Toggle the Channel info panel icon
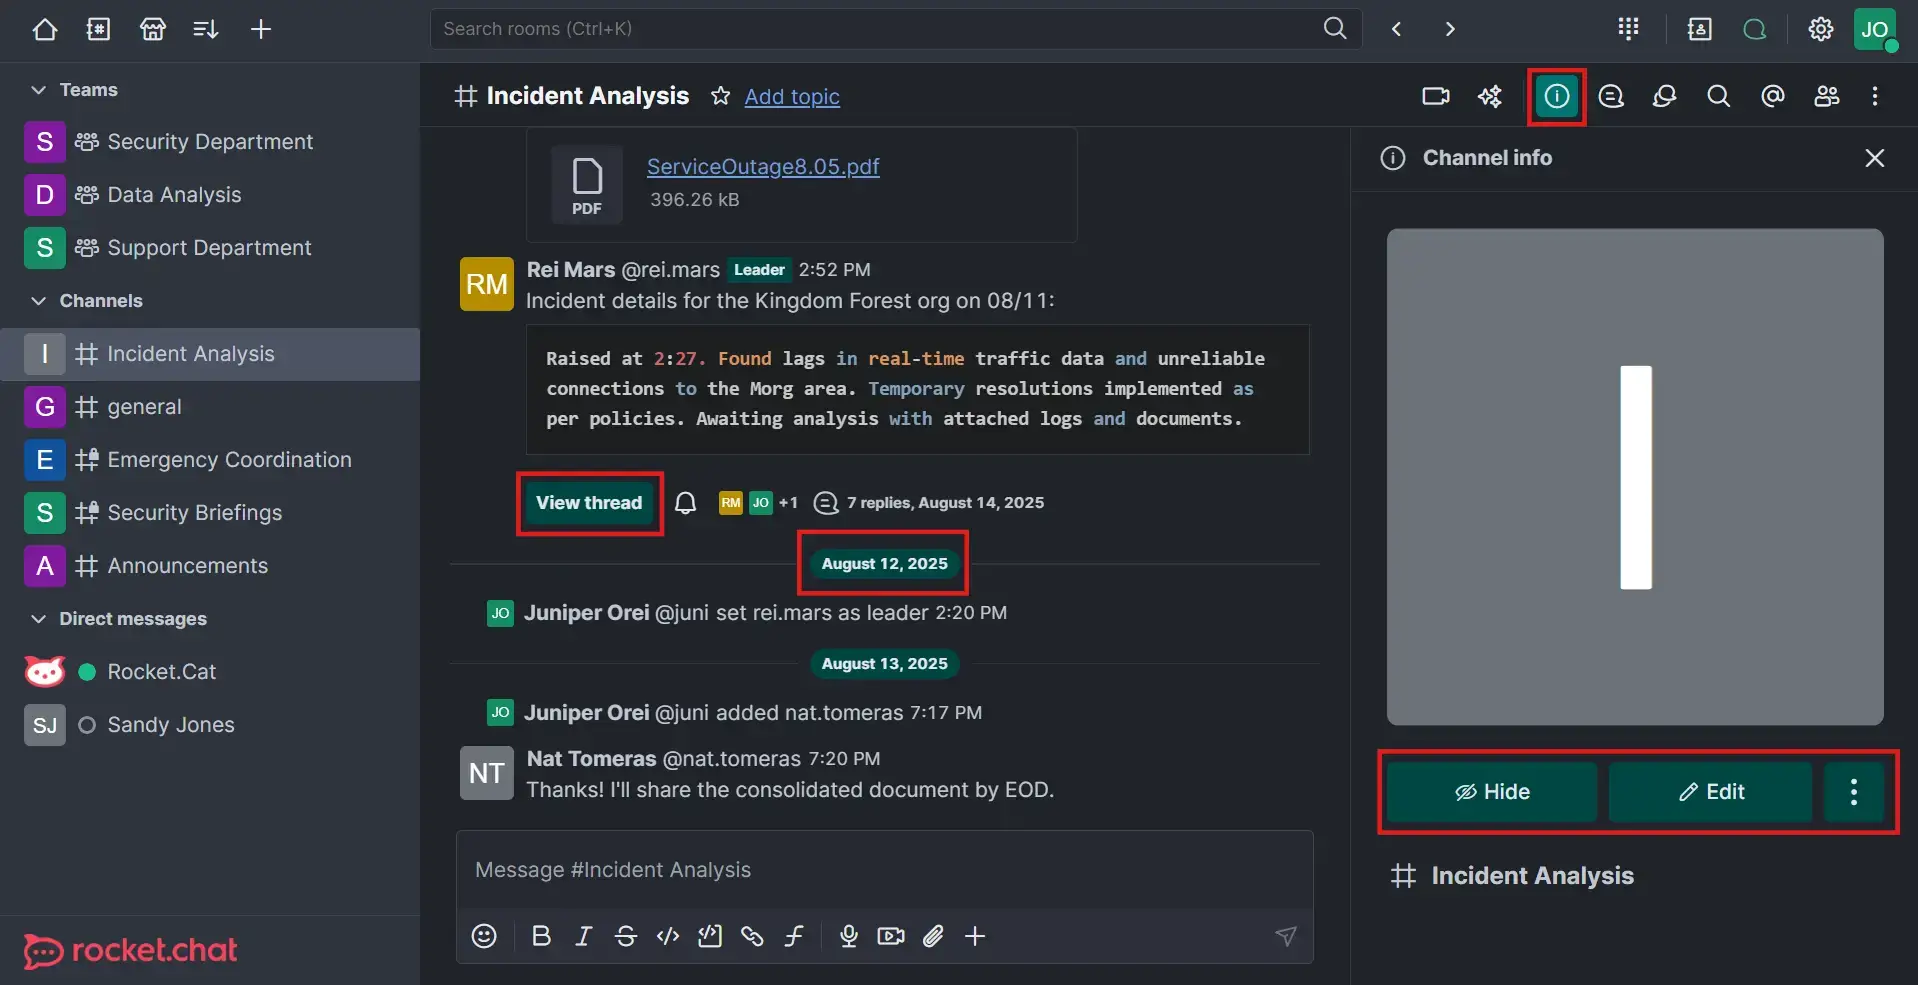The width and height of the screenshot is (1918, 985). (x=1557, y=96)
